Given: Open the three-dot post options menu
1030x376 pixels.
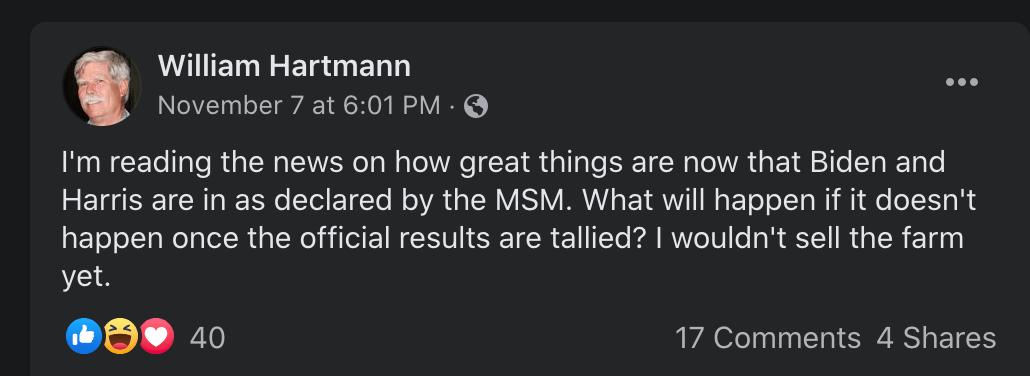Looking at the screenshot, I should 962,82.
